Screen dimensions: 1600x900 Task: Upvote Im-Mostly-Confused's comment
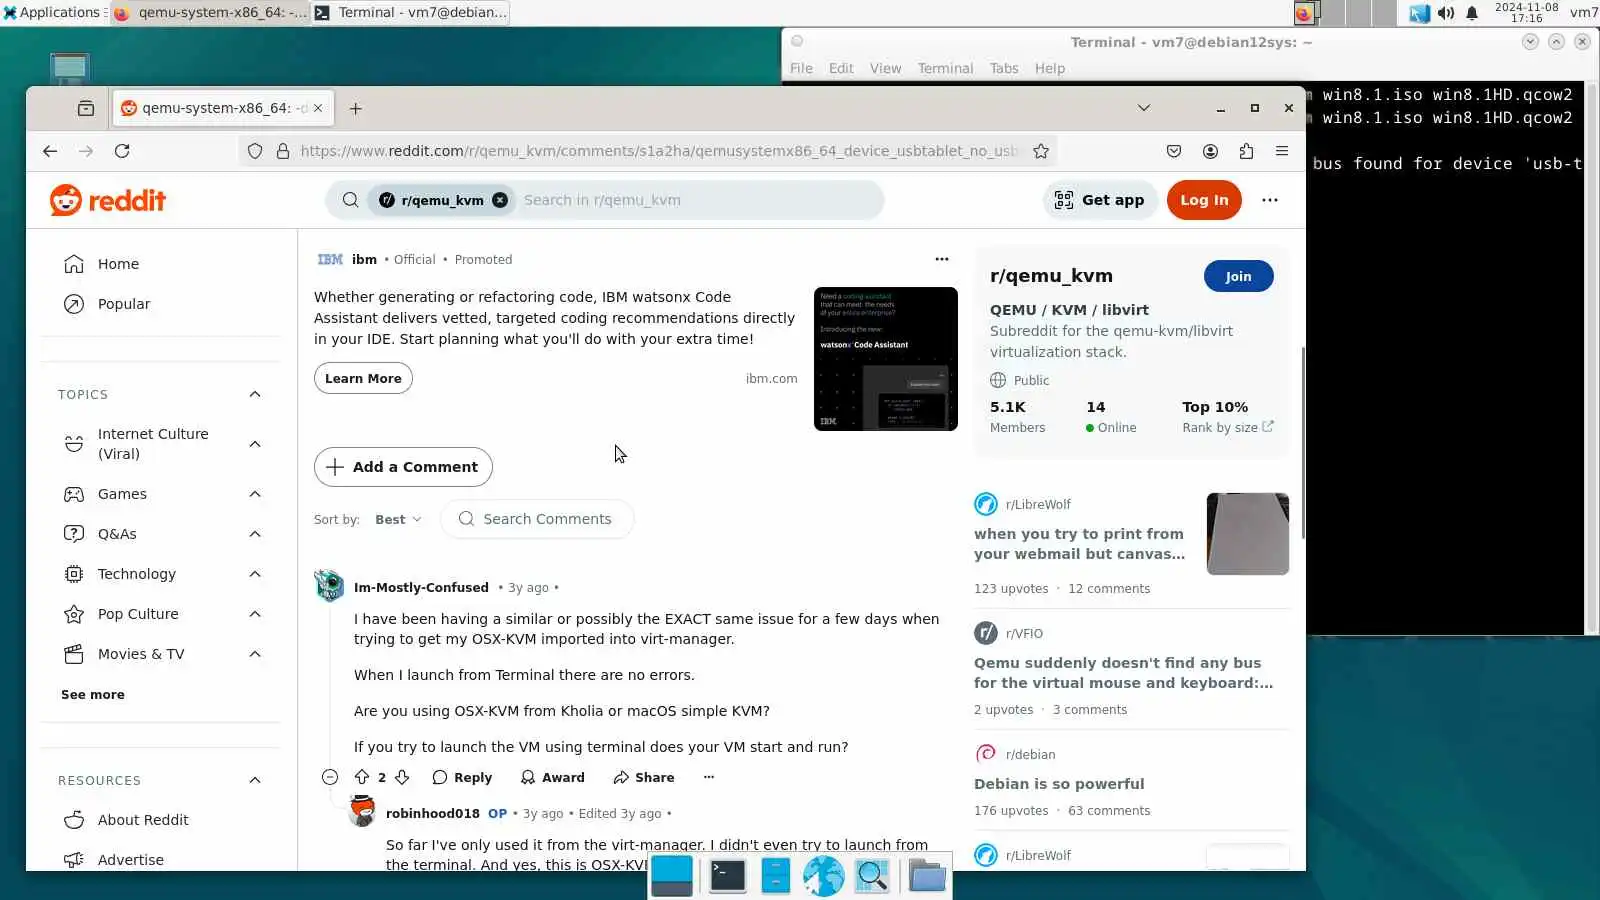pos(362,777)
